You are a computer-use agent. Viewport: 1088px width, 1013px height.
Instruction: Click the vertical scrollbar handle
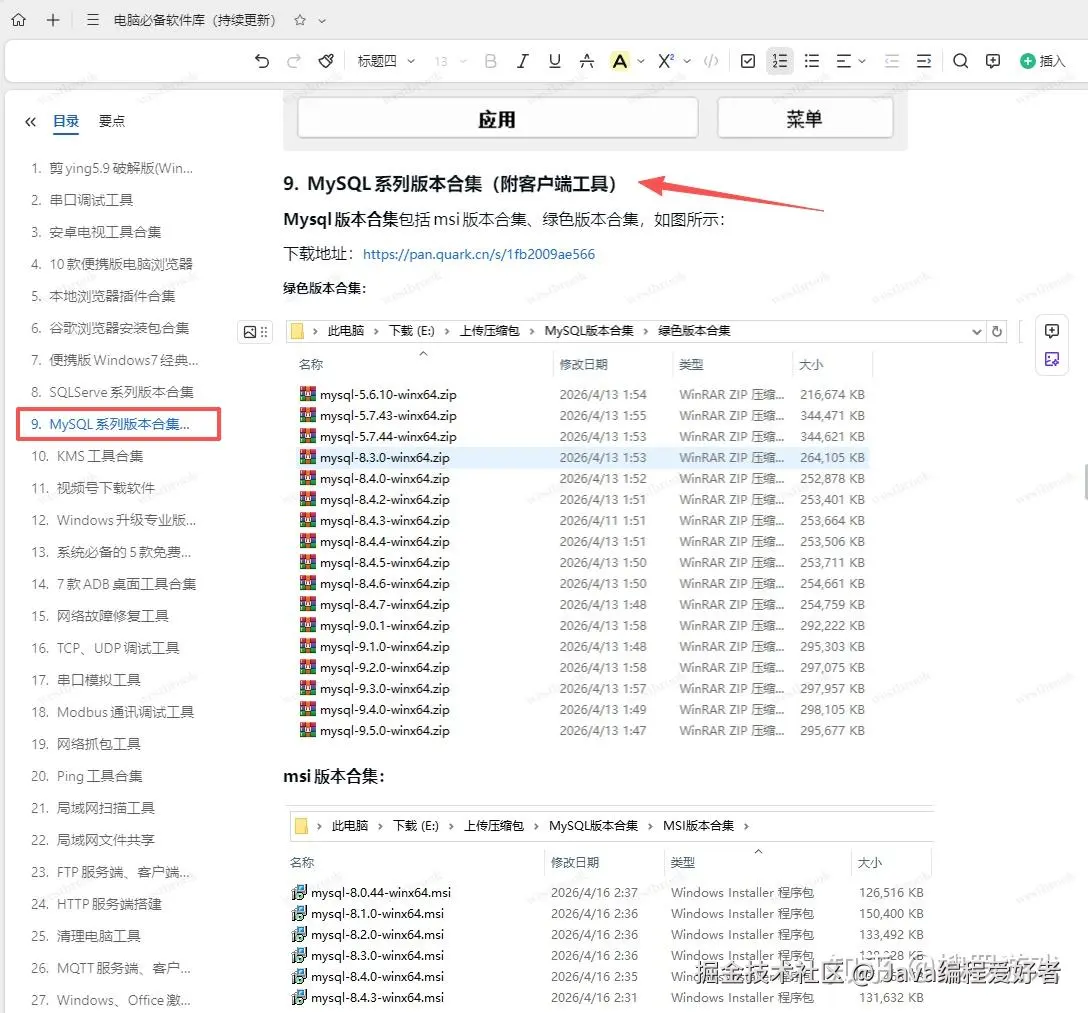pos(1085,483)
